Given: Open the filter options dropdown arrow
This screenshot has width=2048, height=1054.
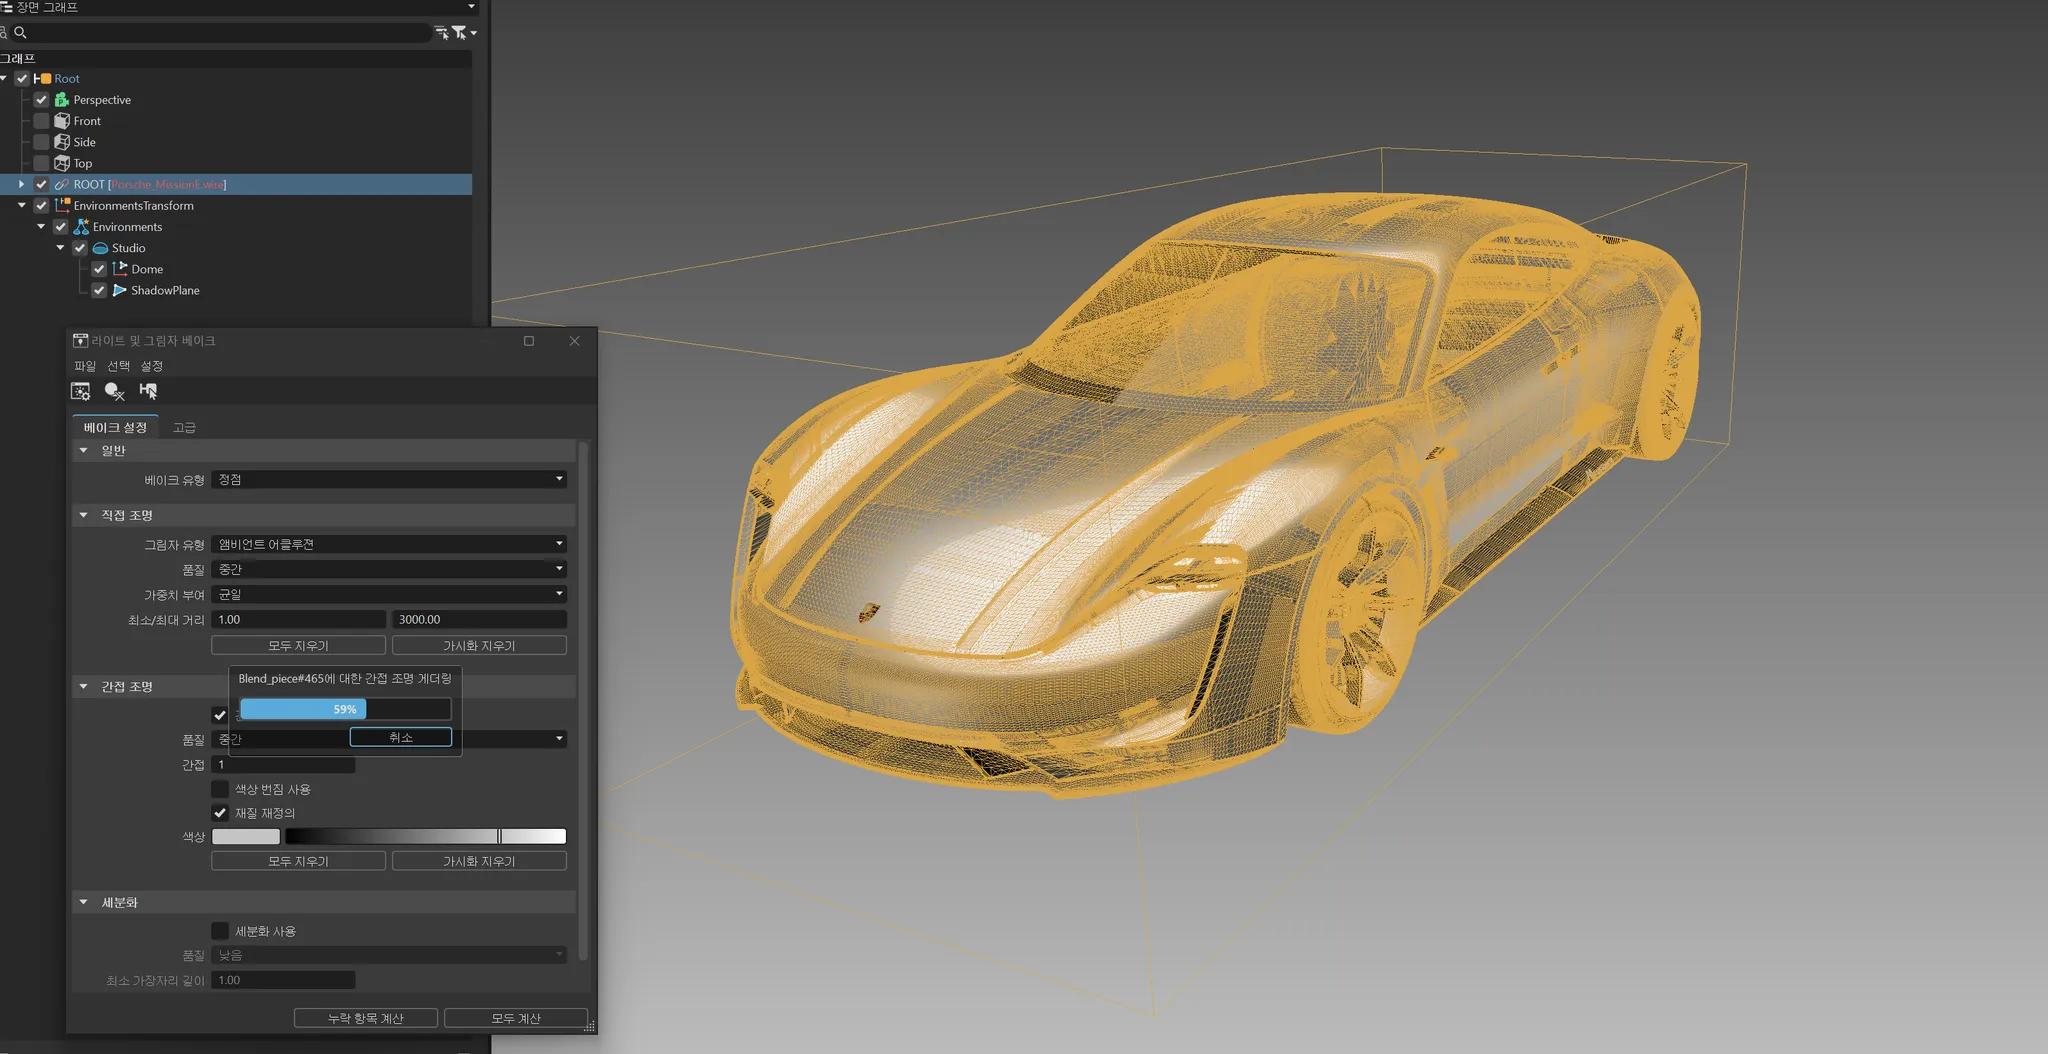Looking at the screenshot, I should pos(474,33).
